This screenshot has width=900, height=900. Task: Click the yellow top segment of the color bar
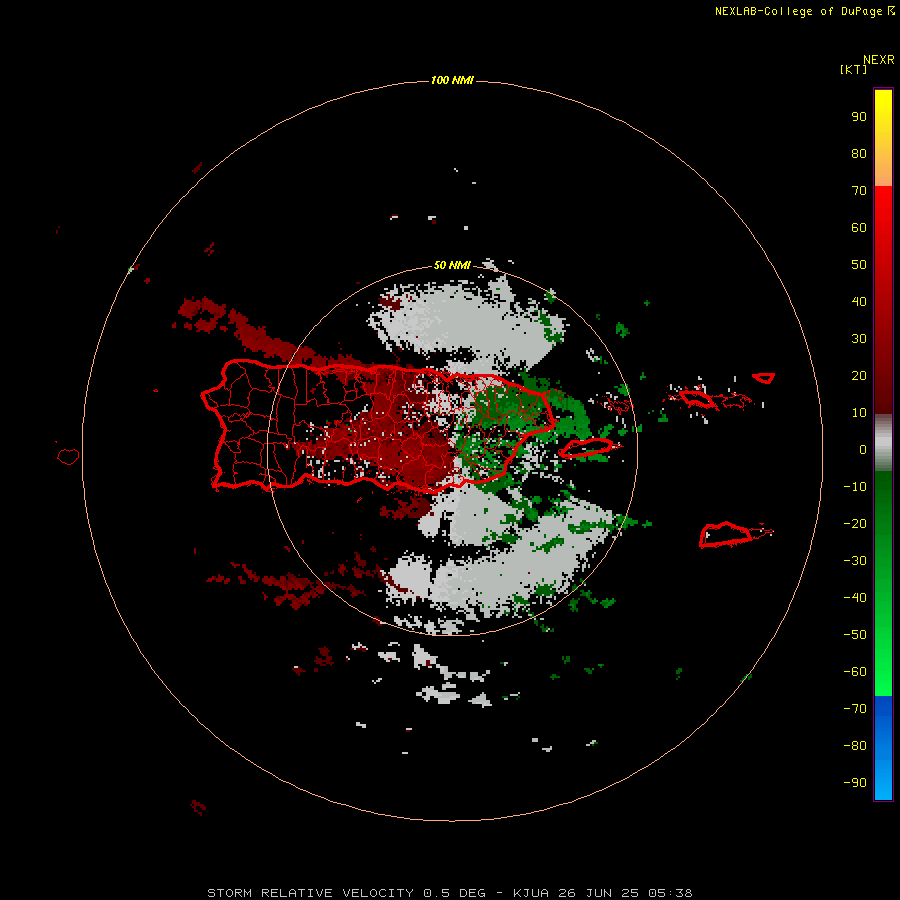tap(883, 138)
